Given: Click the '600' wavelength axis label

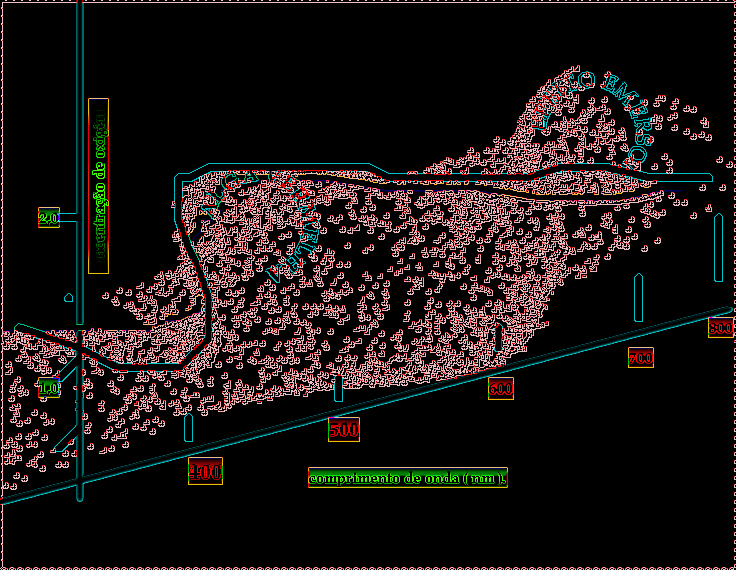Looking at the screenshot, I should click(x=501, y=389).
